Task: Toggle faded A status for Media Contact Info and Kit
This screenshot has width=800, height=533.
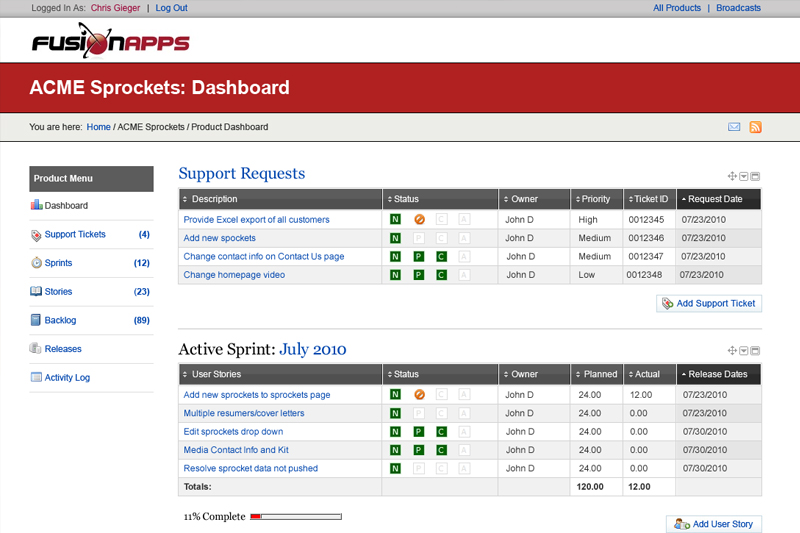Action: point(464,450)
